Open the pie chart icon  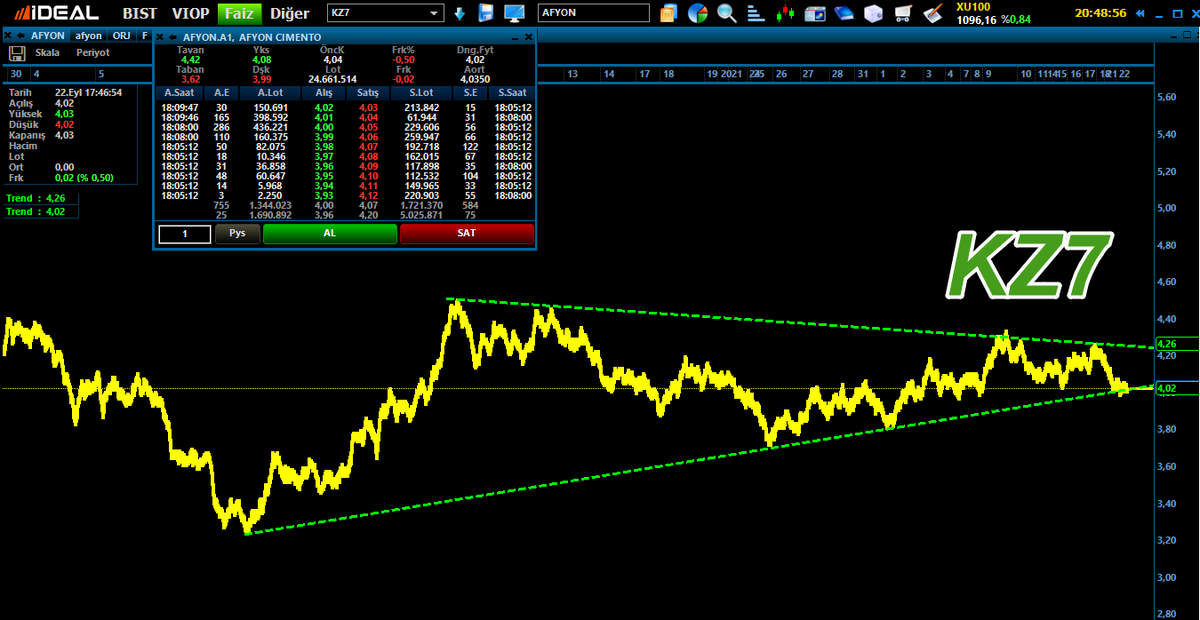click(698, 14)
